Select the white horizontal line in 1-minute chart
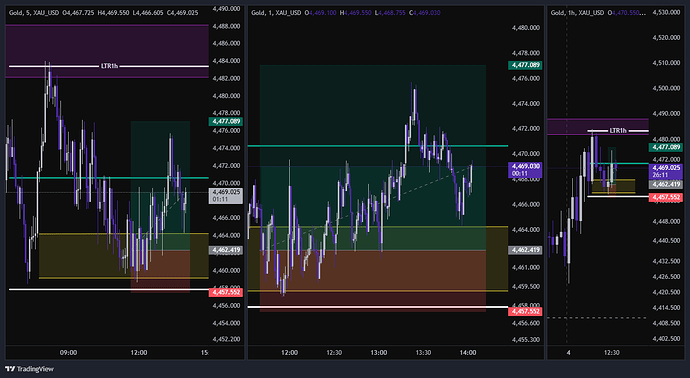This screenshot has height=378, width=690. point(378,307)
